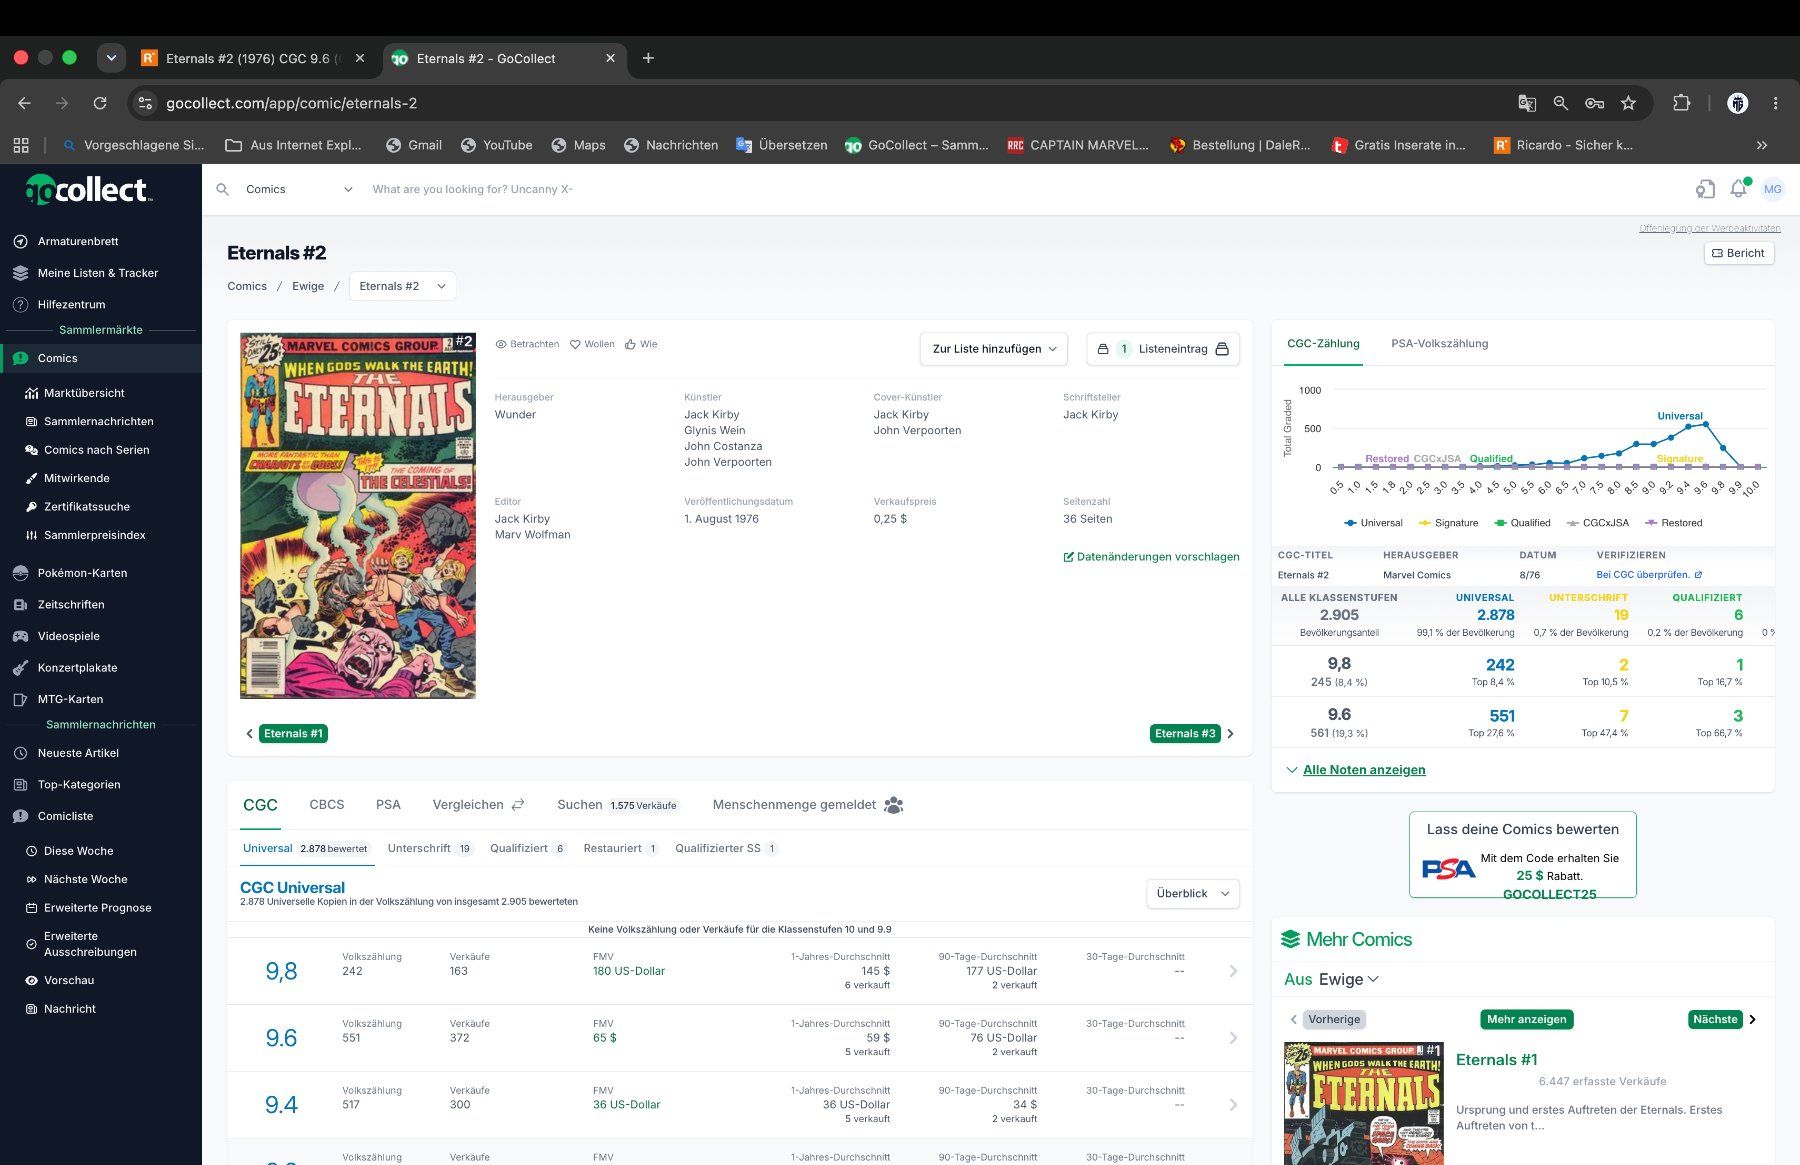Open the Comics search category dropdown
The width and height of the screenshot is (1800, 1165).
(298, 189)
